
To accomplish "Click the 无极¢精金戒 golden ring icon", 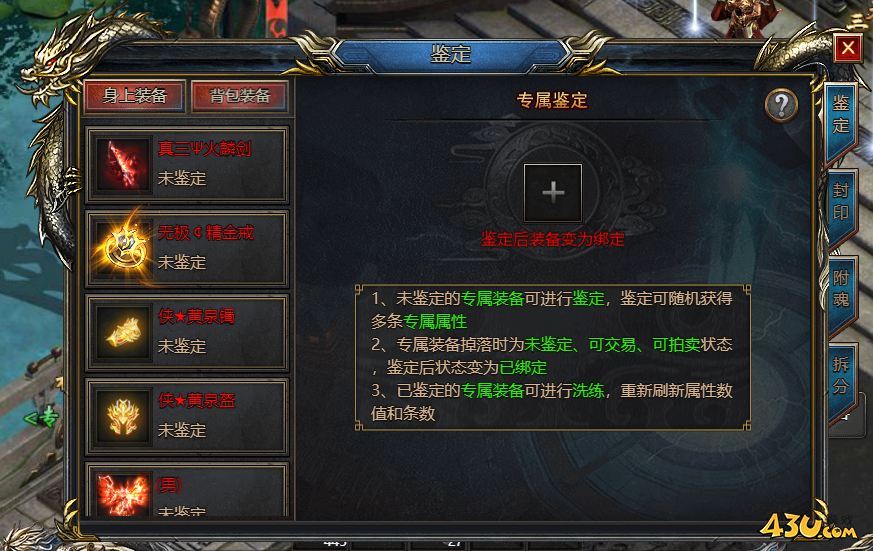I will (121, 248).
